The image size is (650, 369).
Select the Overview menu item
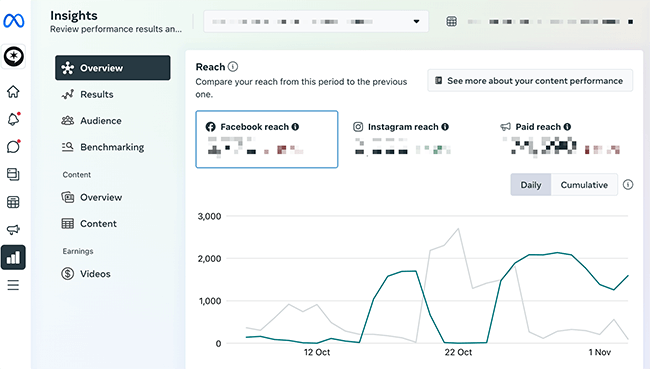coord(113,68)
